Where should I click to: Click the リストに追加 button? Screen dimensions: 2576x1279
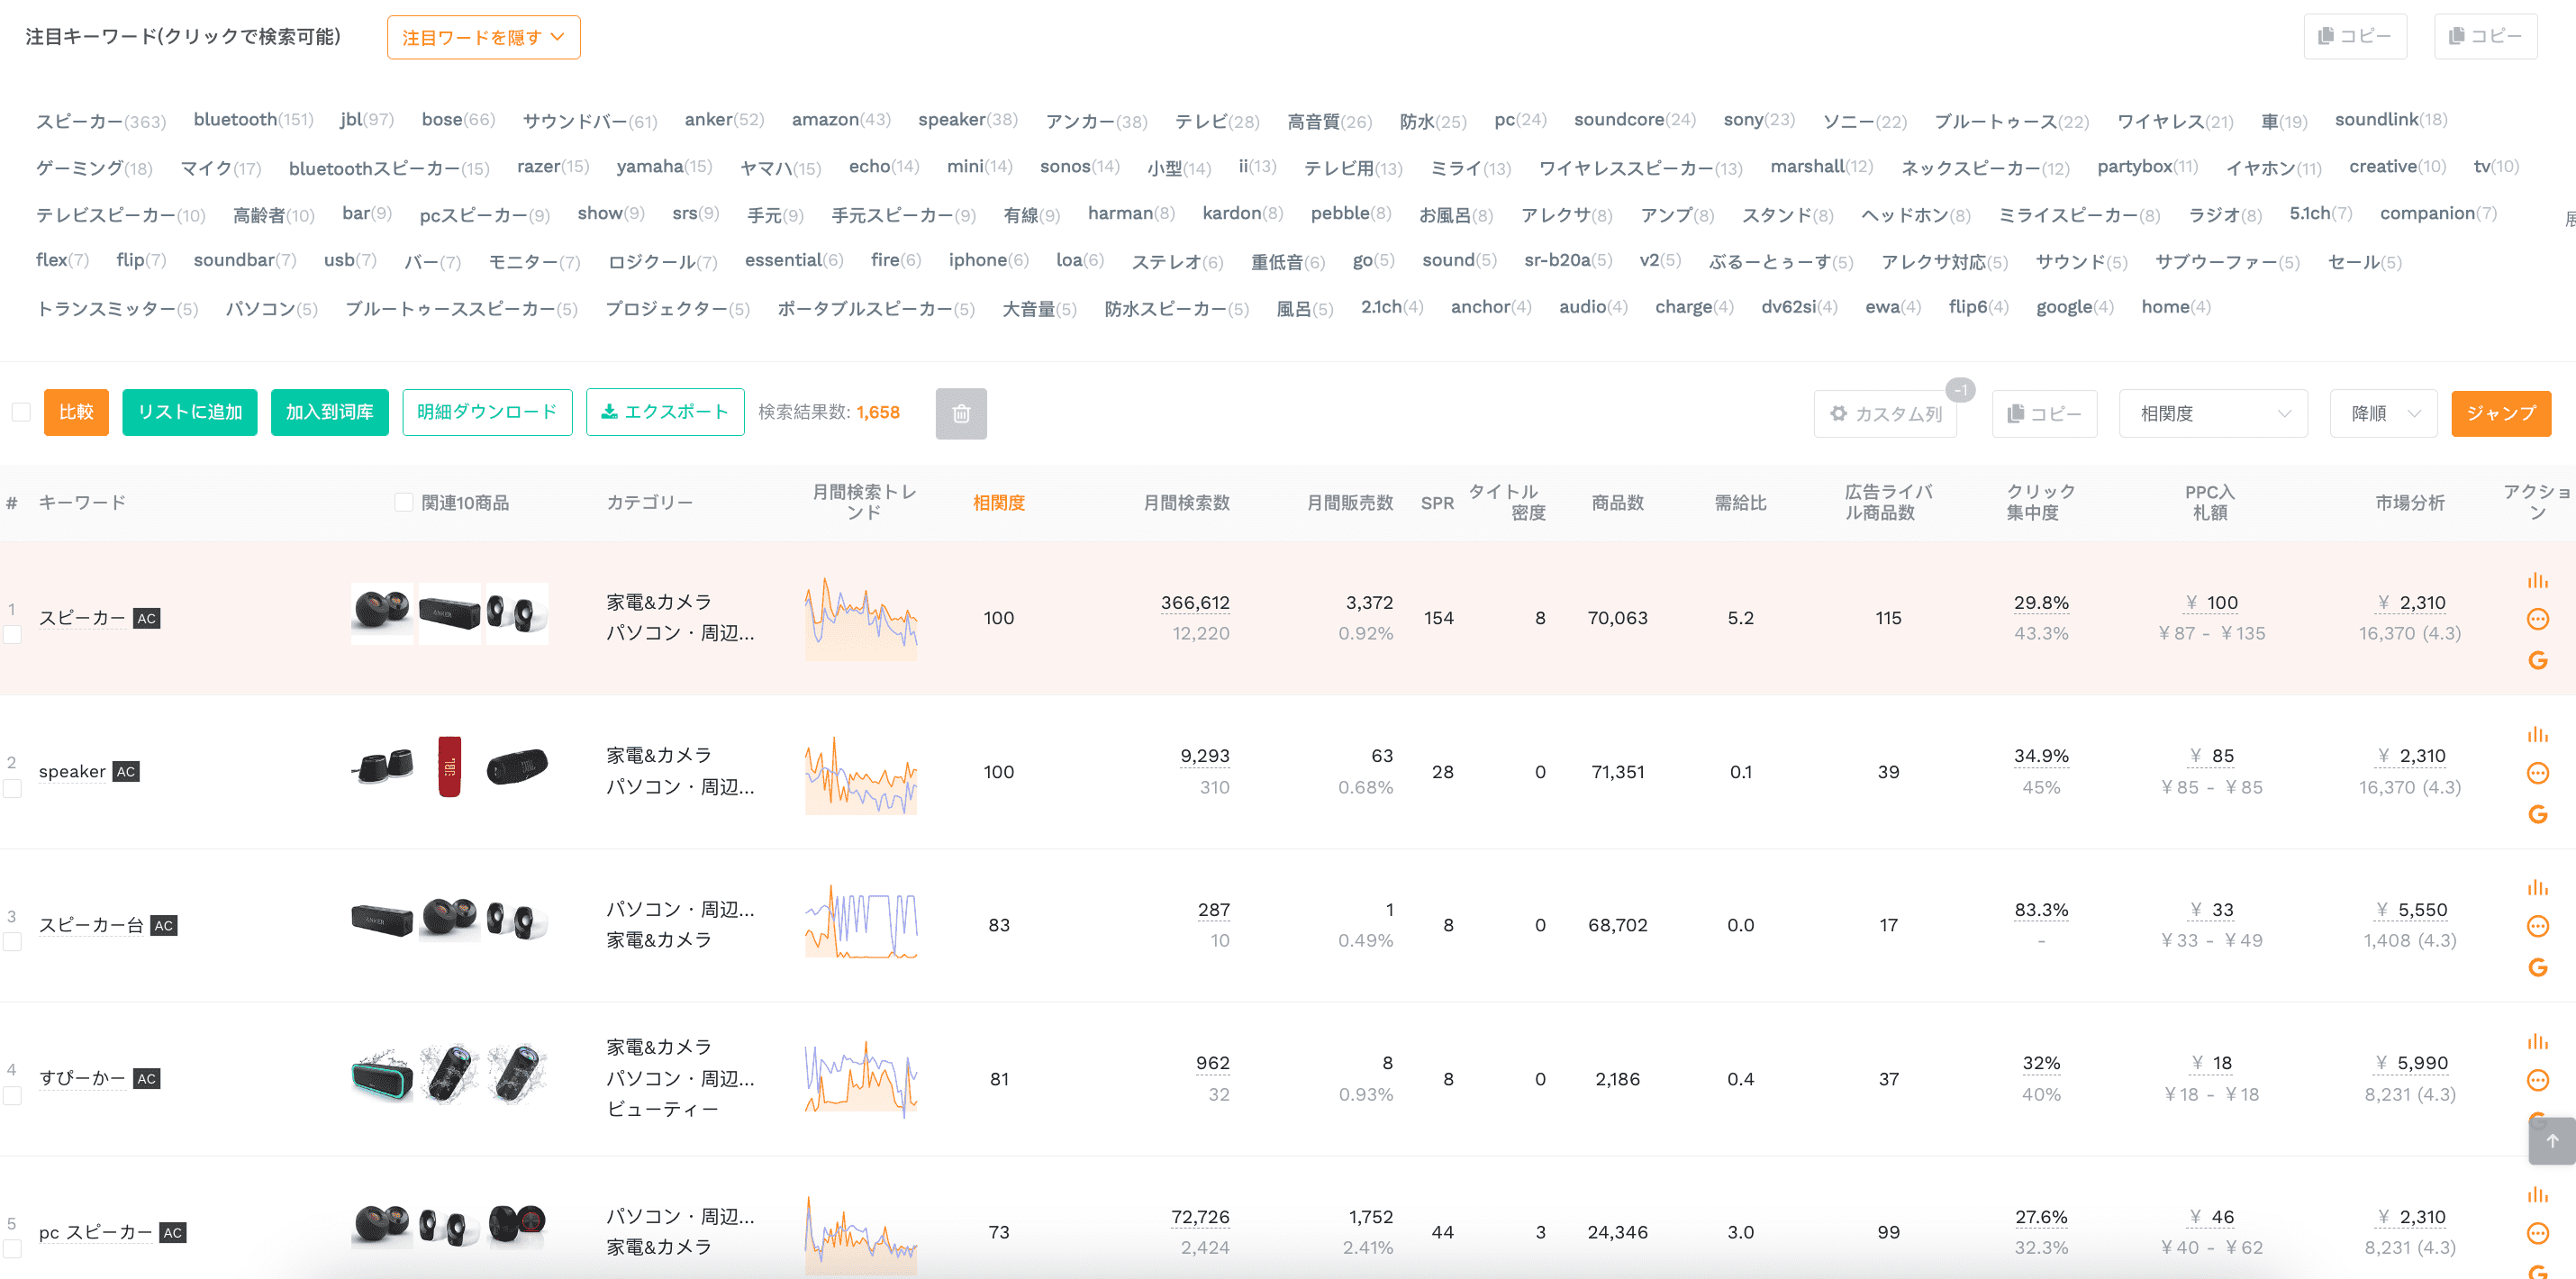(x=190, y=412)
